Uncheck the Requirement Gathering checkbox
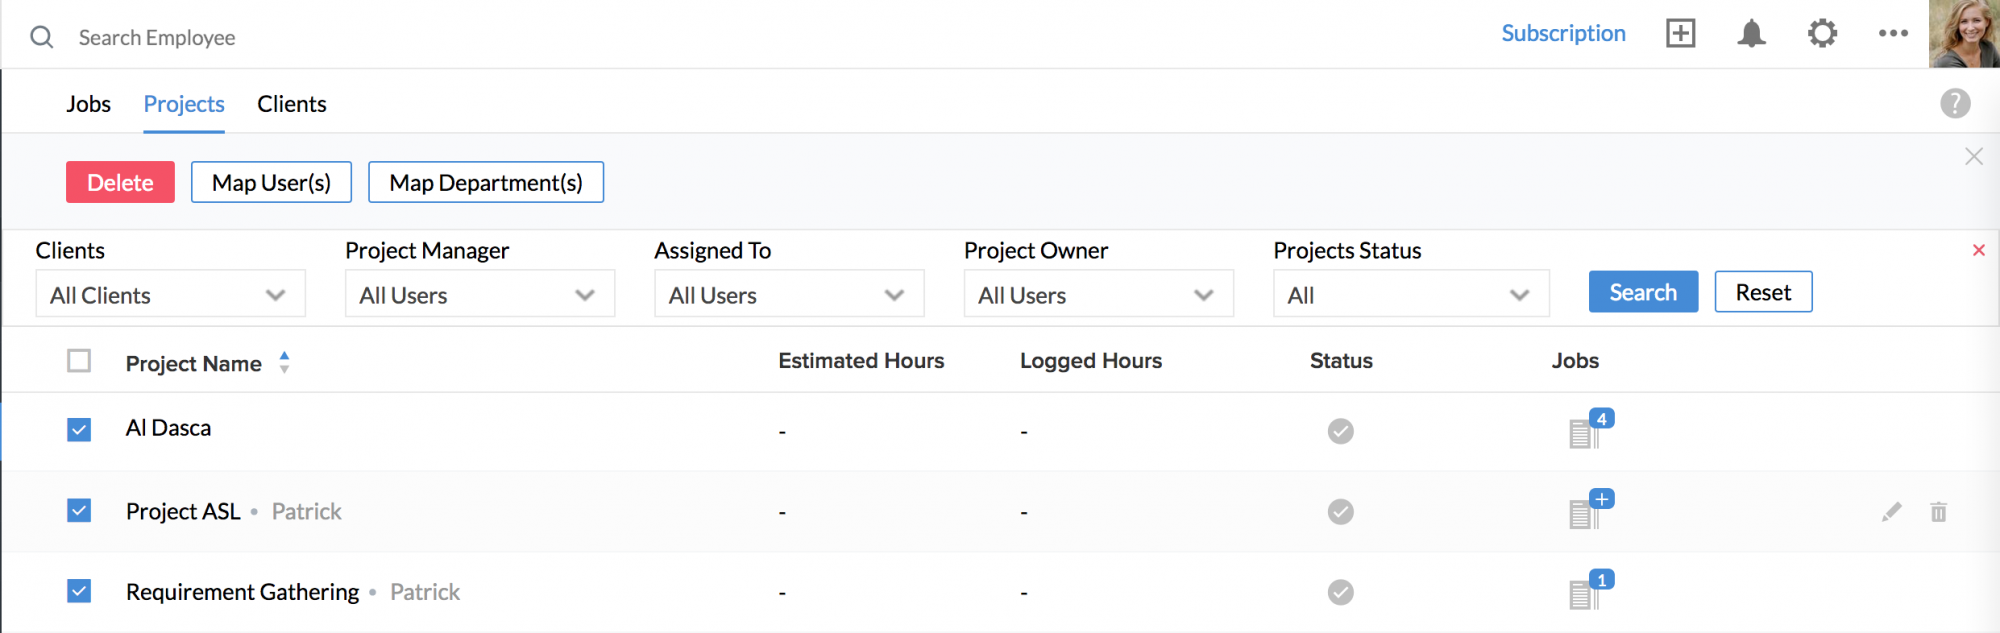Viewport: 2000px width, 633px height. point(79,591)
